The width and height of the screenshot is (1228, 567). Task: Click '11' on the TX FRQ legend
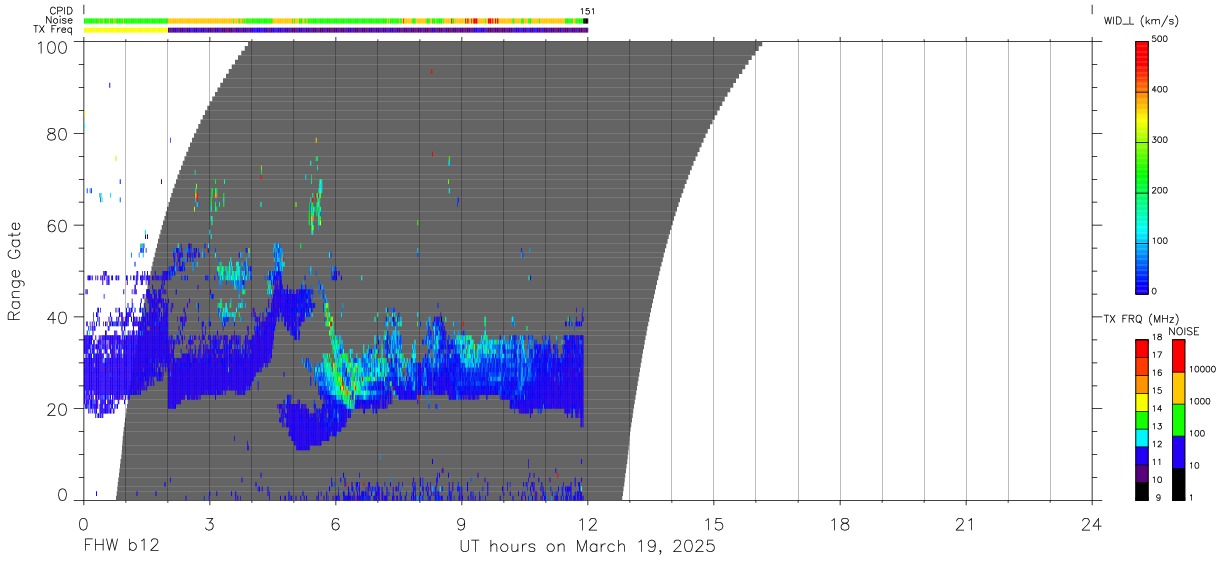(1158, 462)
